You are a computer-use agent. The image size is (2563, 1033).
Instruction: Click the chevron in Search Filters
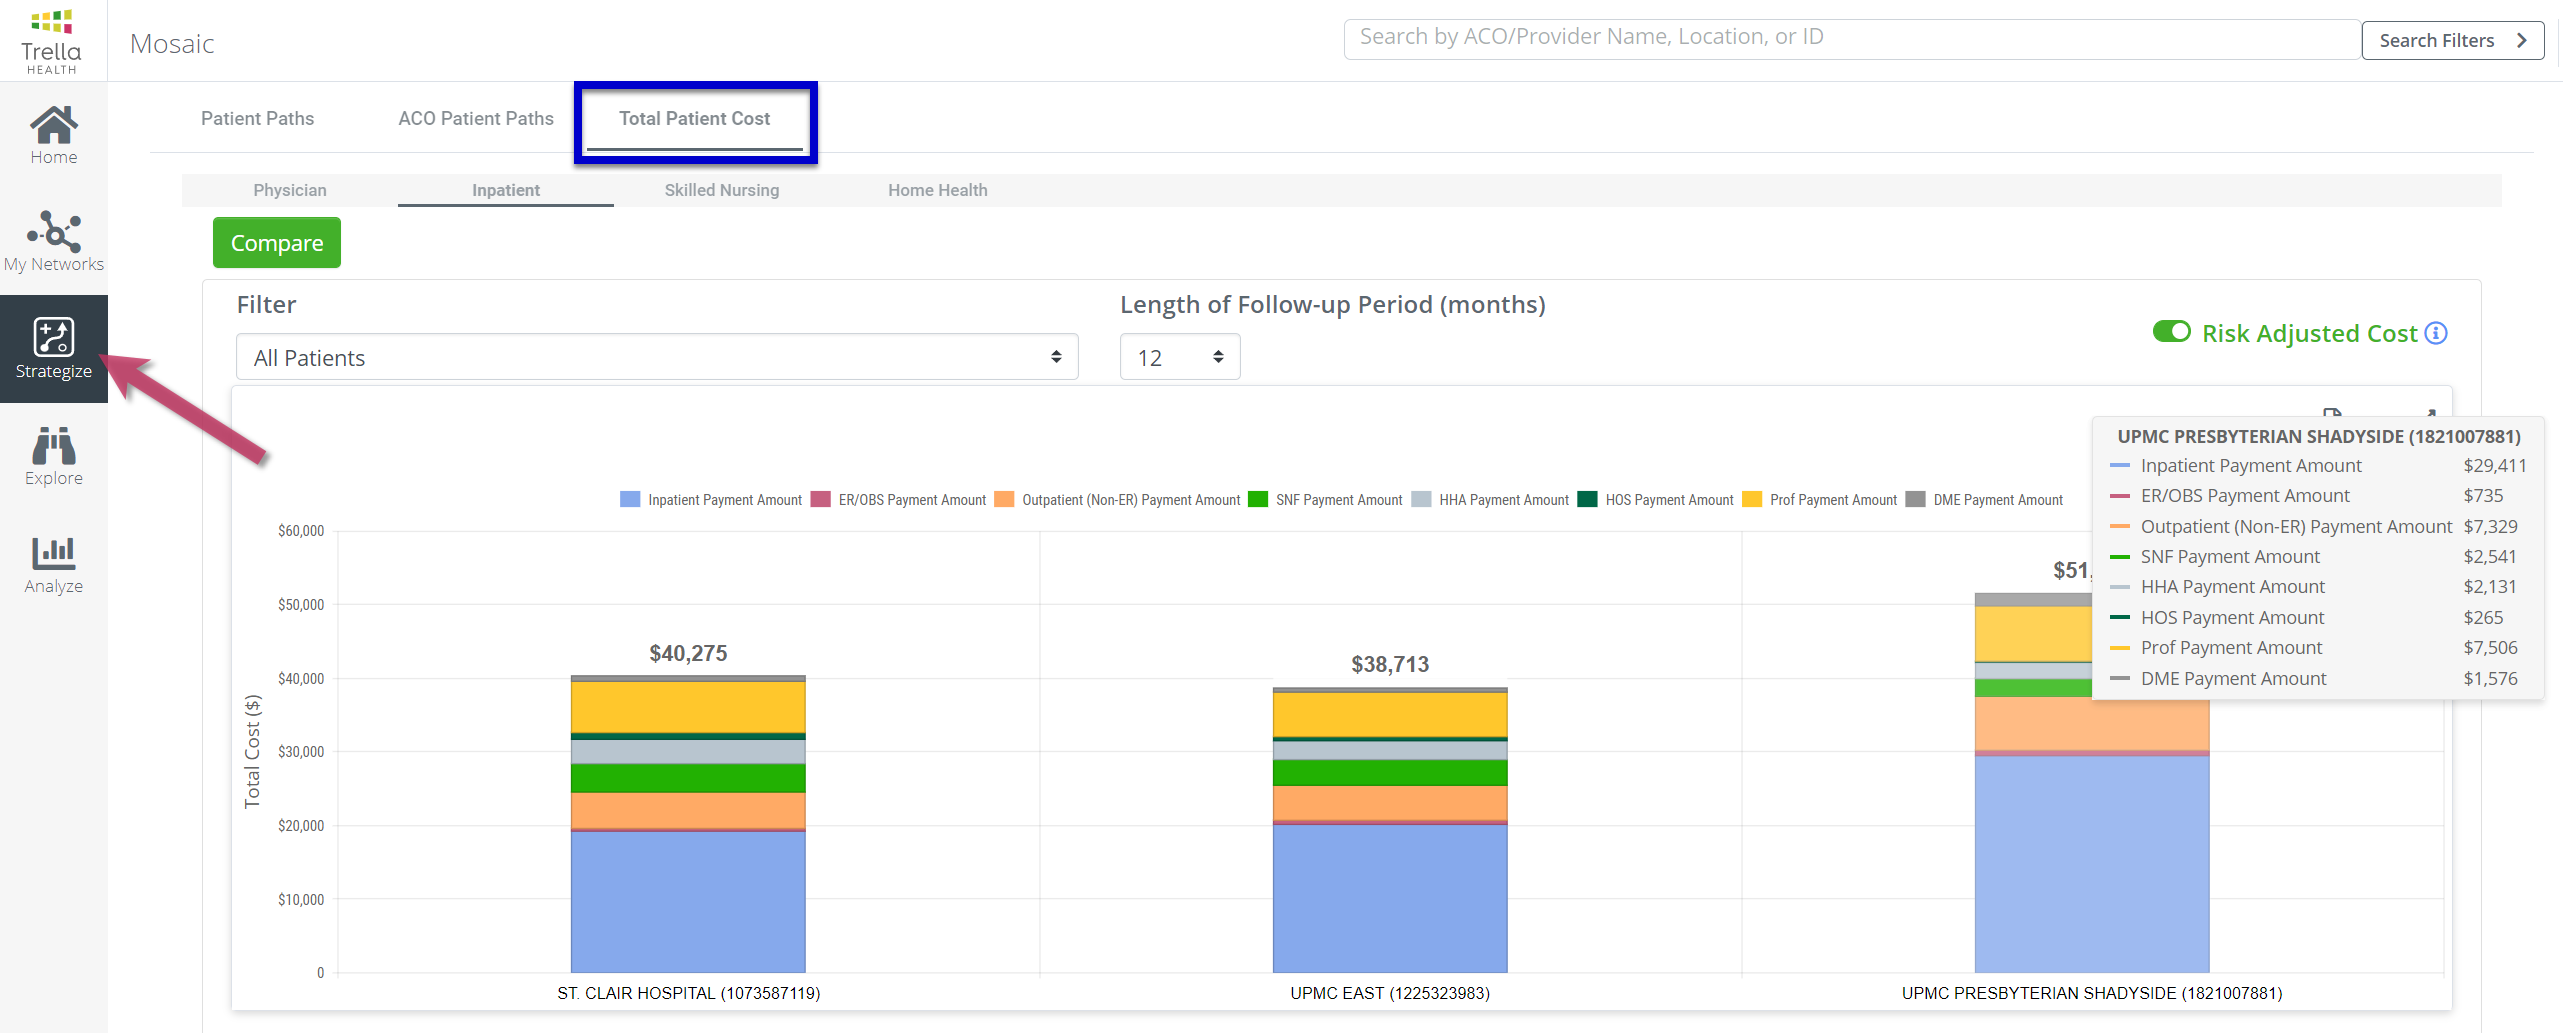2521,40
